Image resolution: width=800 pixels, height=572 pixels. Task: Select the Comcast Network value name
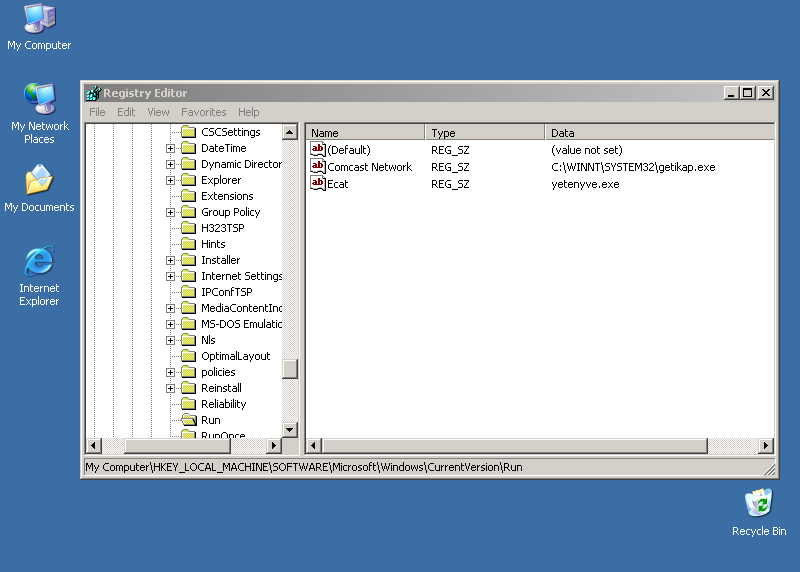coord(369,167)
